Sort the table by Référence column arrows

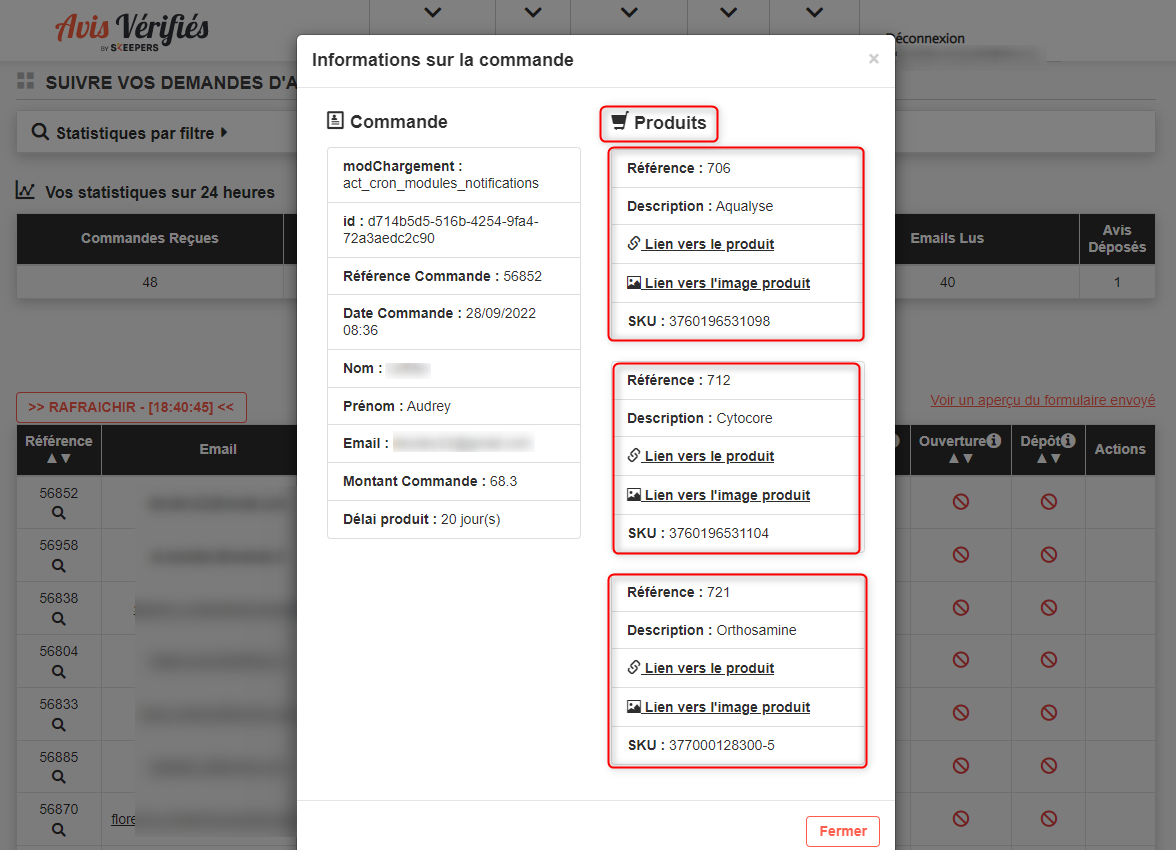tap(59, 458)
